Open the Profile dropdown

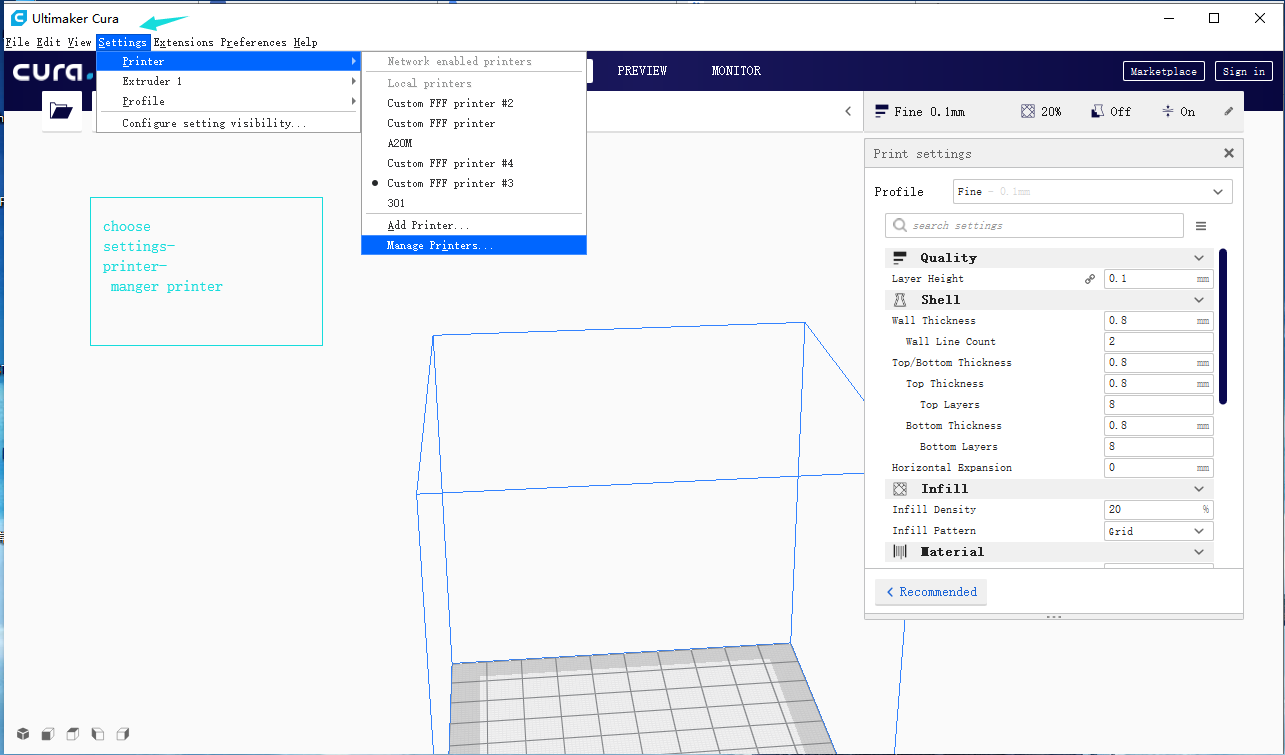coord(1093,192)
